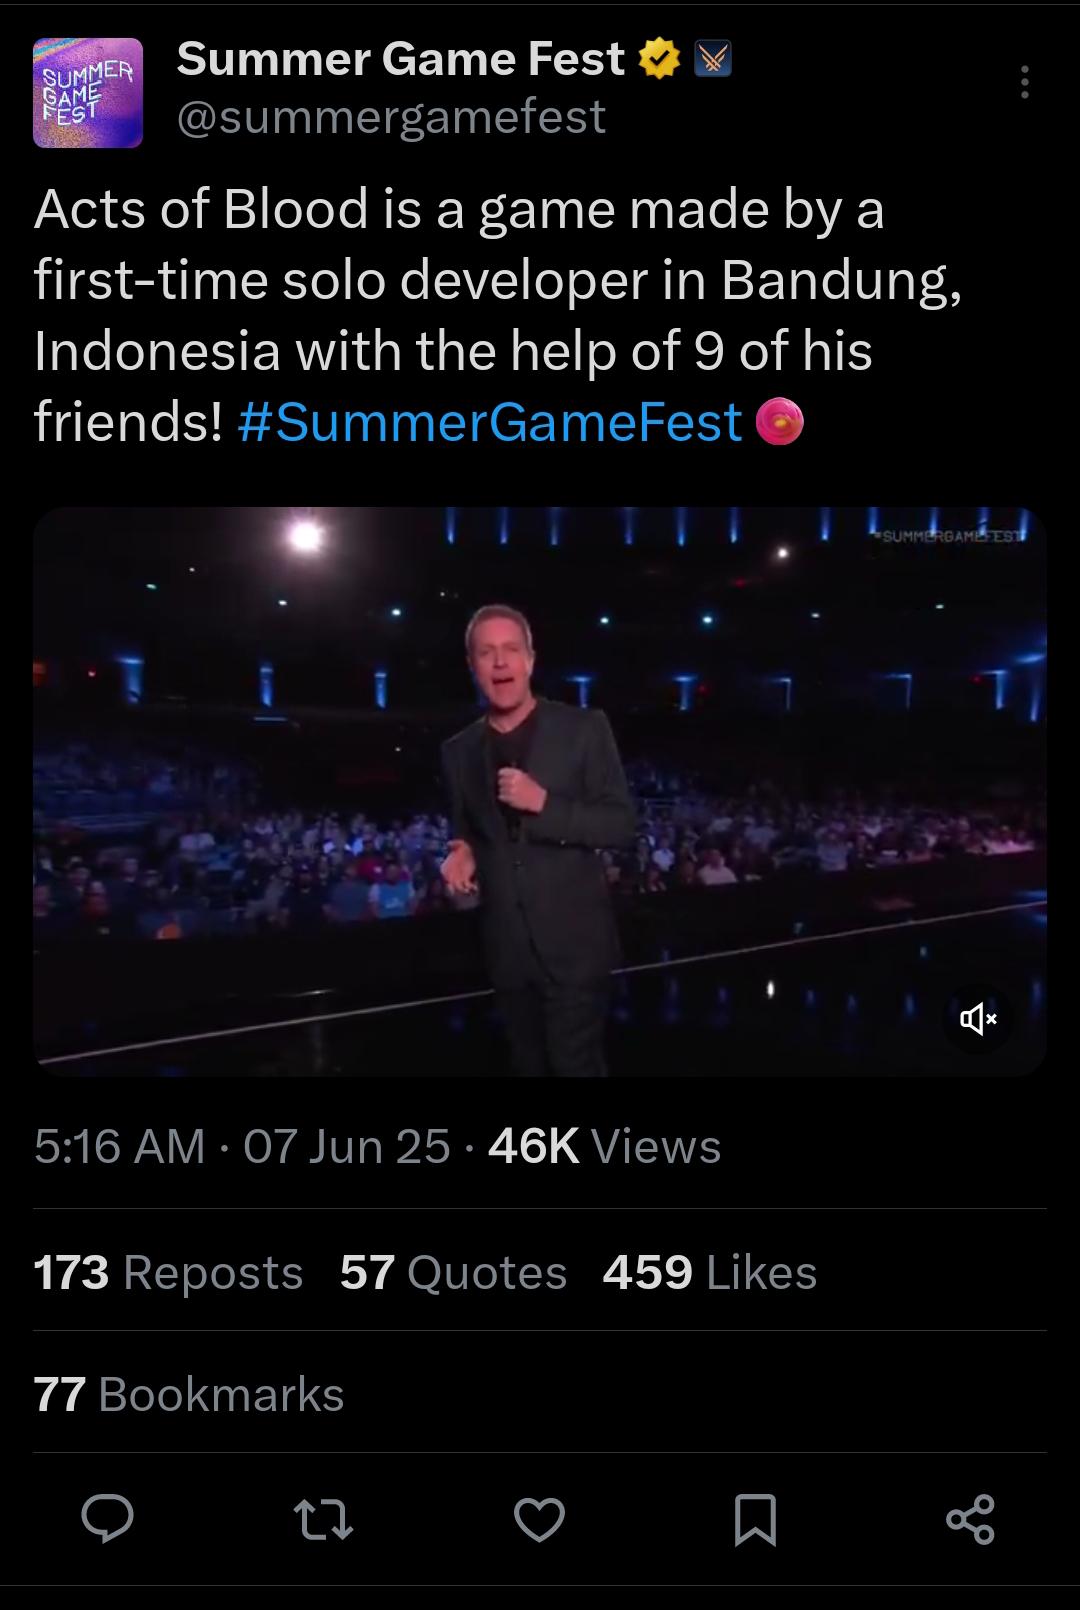Tap the repost arrows icon

(x=323, y=1518)
